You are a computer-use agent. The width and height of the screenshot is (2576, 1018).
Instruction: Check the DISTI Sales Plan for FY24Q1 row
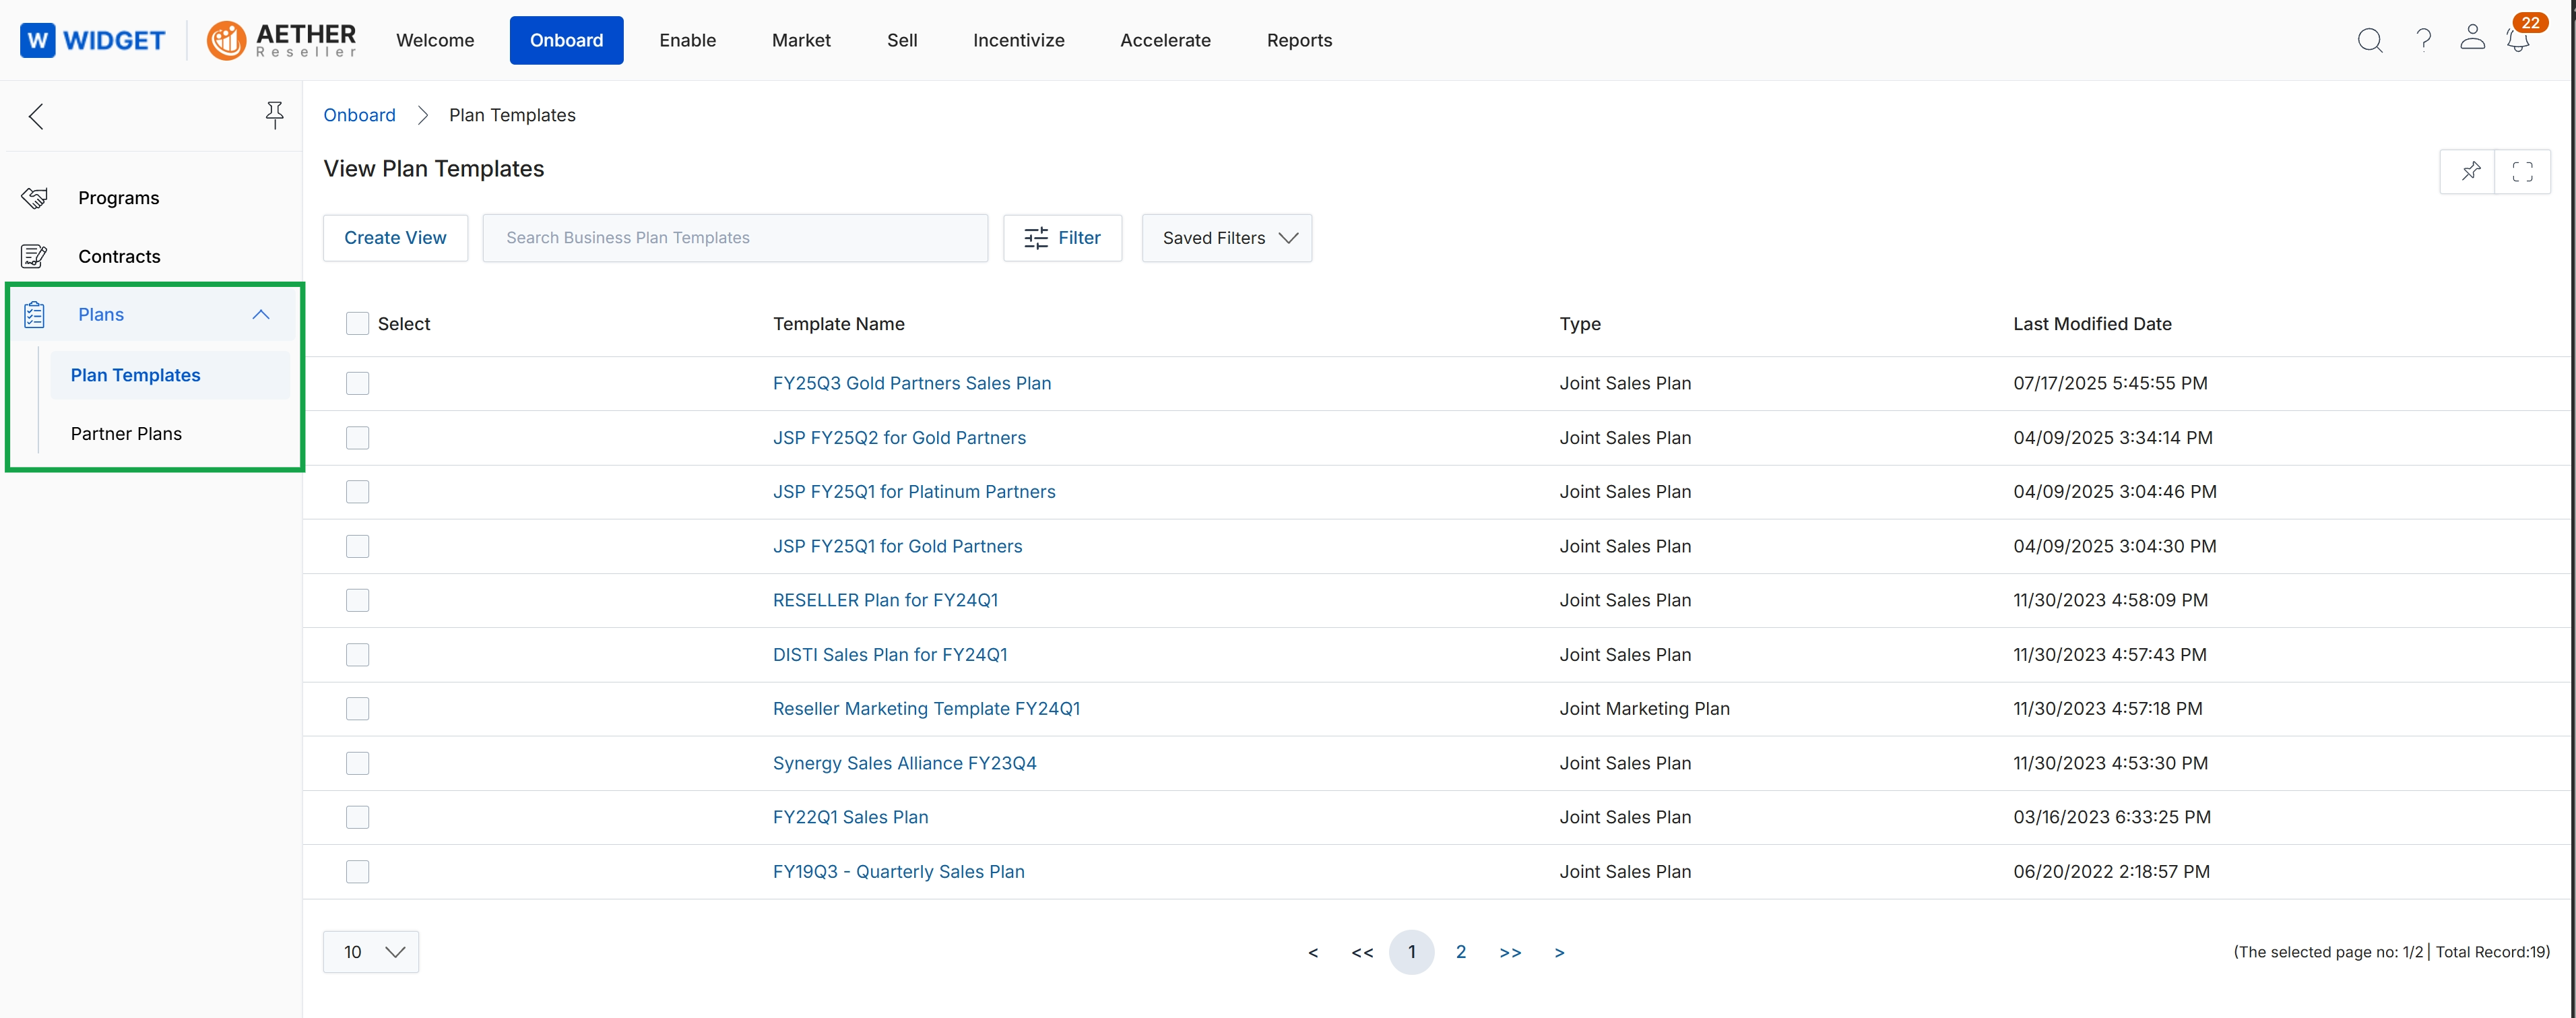[x=357, y=654]
